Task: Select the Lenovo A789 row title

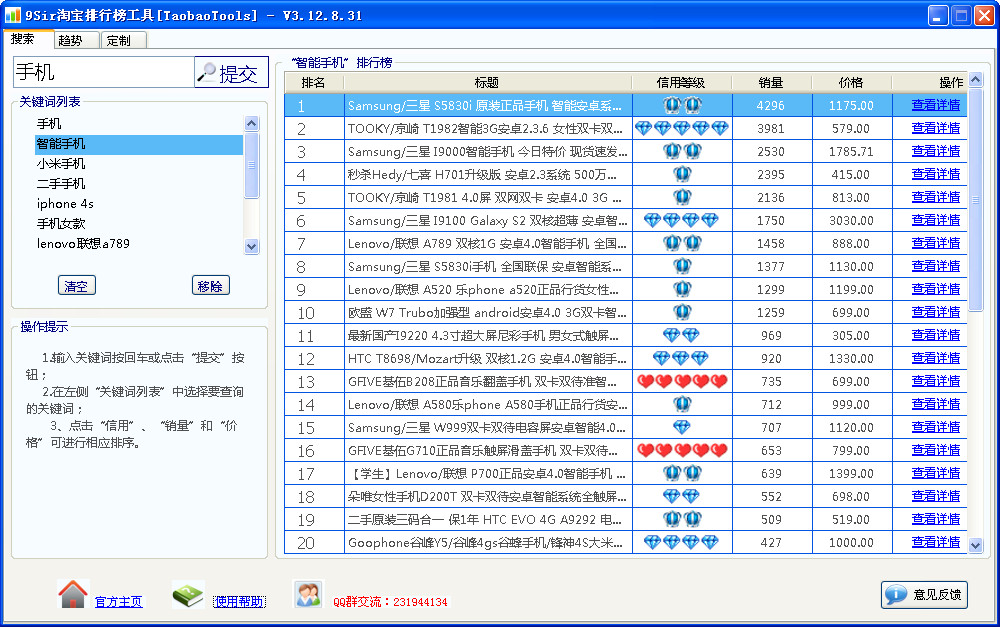Action: (x=487, y=244)
